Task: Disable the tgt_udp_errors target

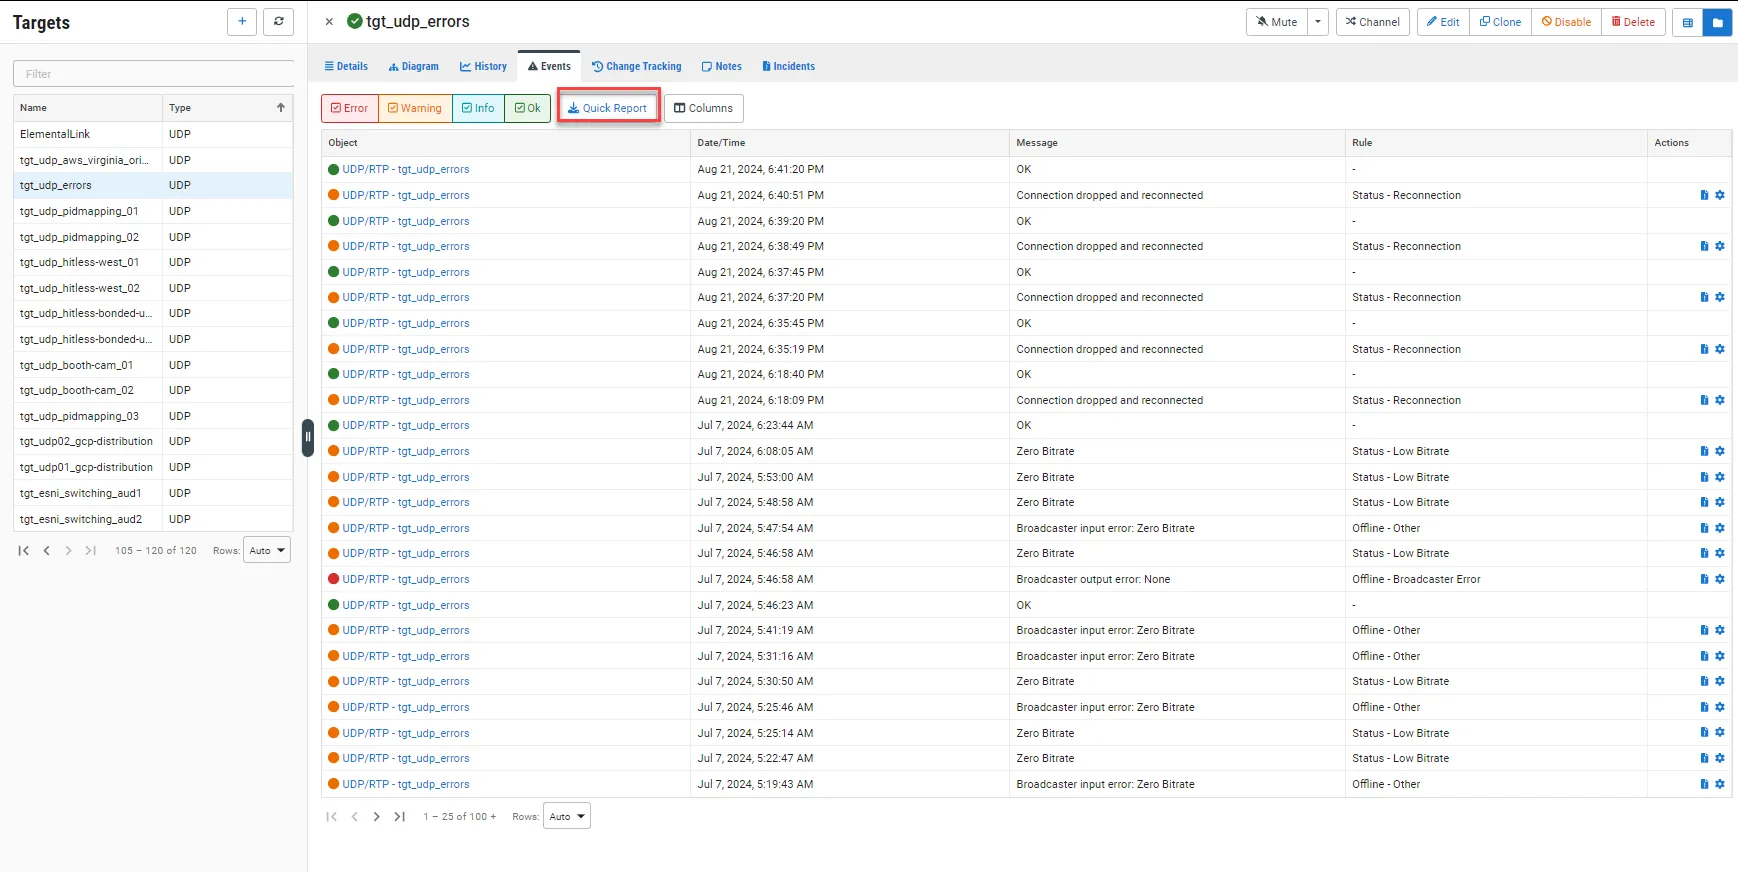Action: point(1566,22)
